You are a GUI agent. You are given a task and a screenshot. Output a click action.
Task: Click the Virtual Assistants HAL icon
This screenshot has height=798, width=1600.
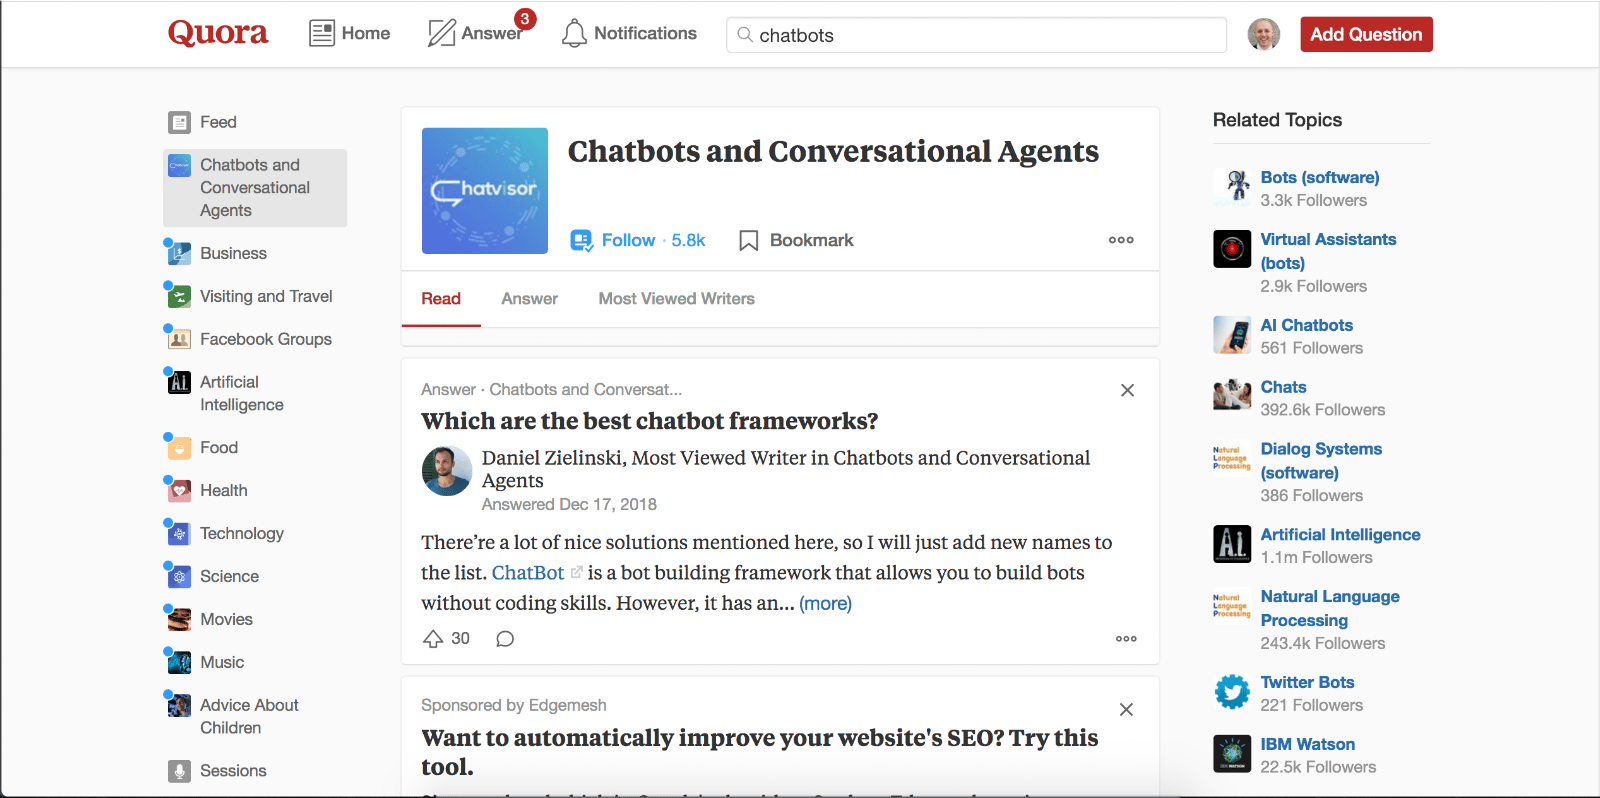click(1232, 249)
